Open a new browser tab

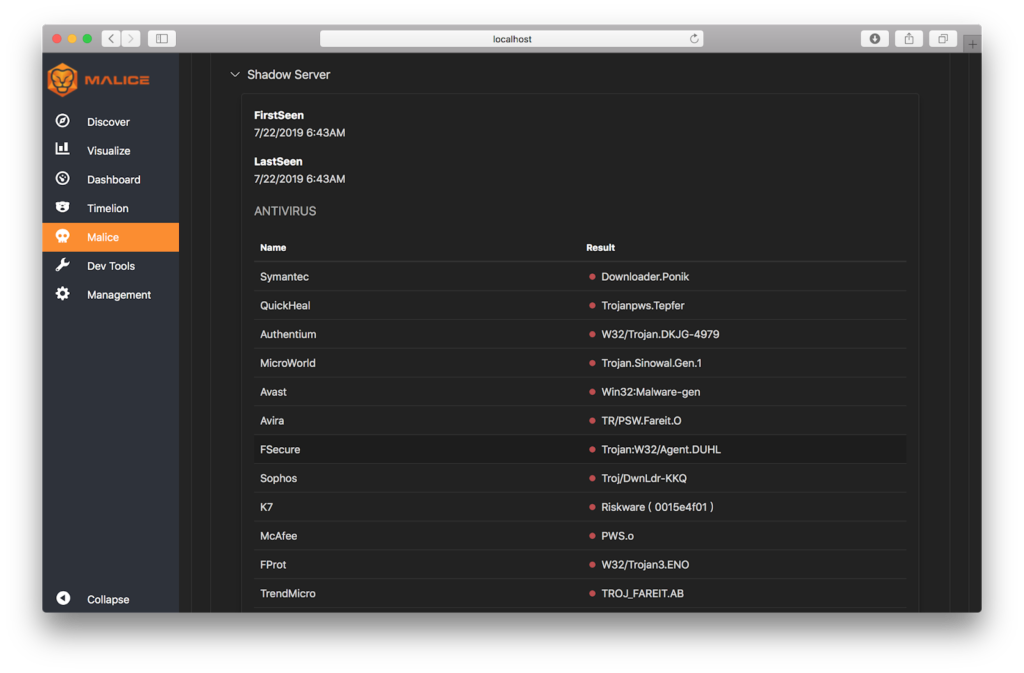tap(972, 44)
